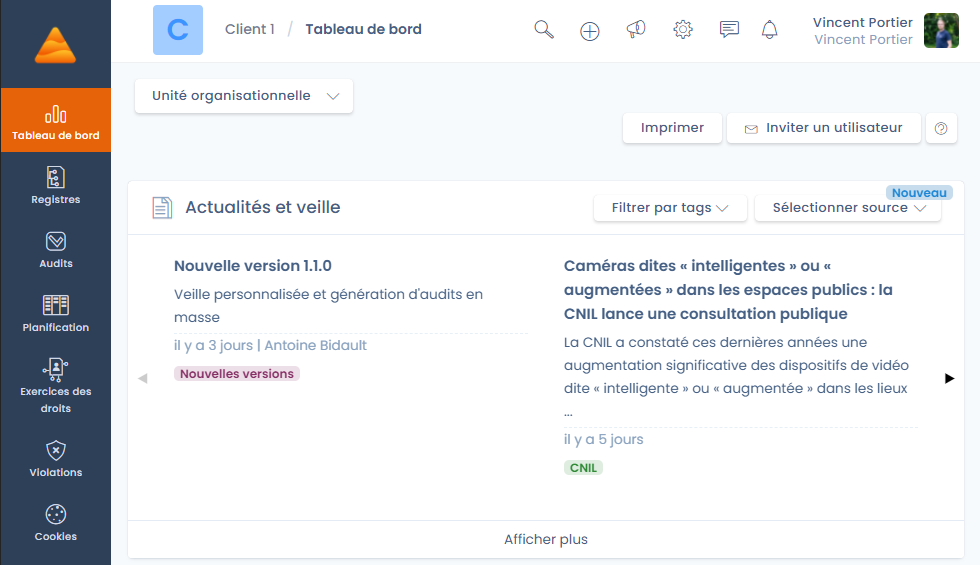Viewport: 980px width, 565px height.
Task: Click Inviter un utilisateur button
Action: (x=822, y=128)
